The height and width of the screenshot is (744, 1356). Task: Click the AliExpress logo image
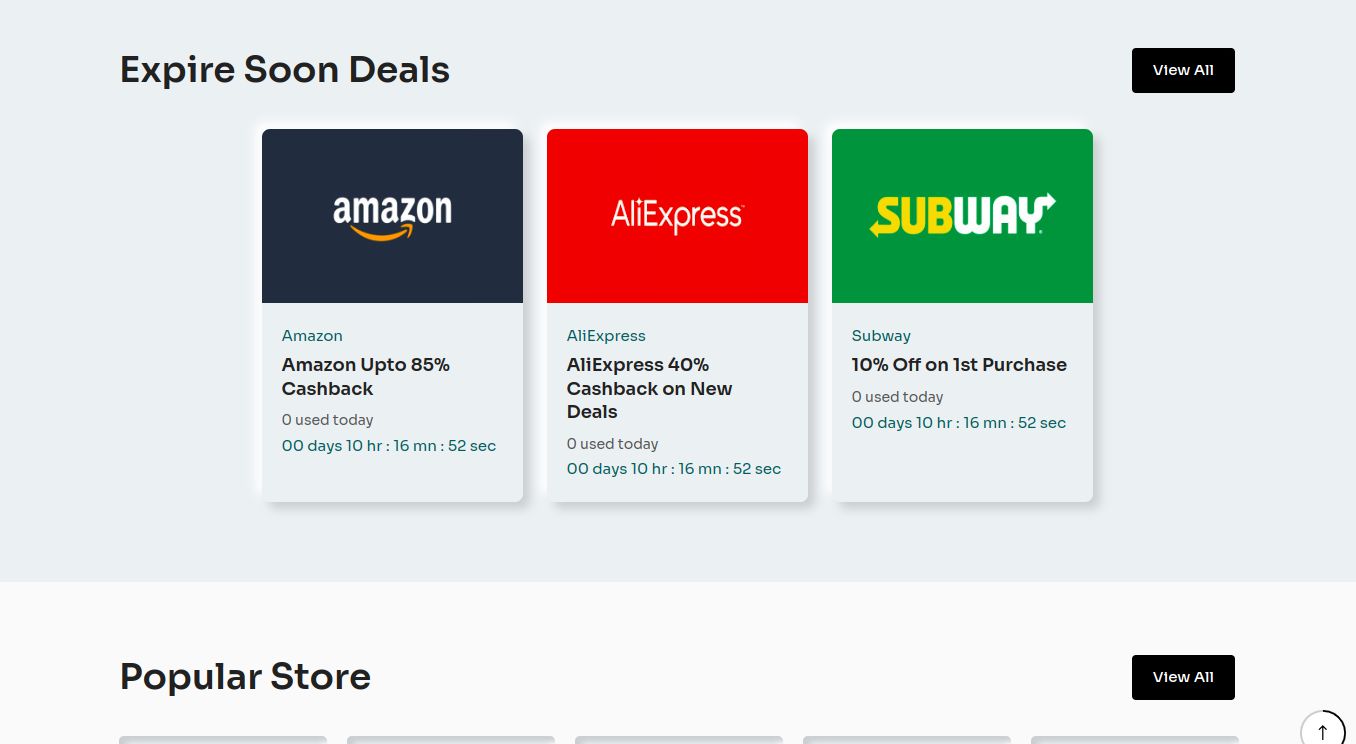point(677,215)
